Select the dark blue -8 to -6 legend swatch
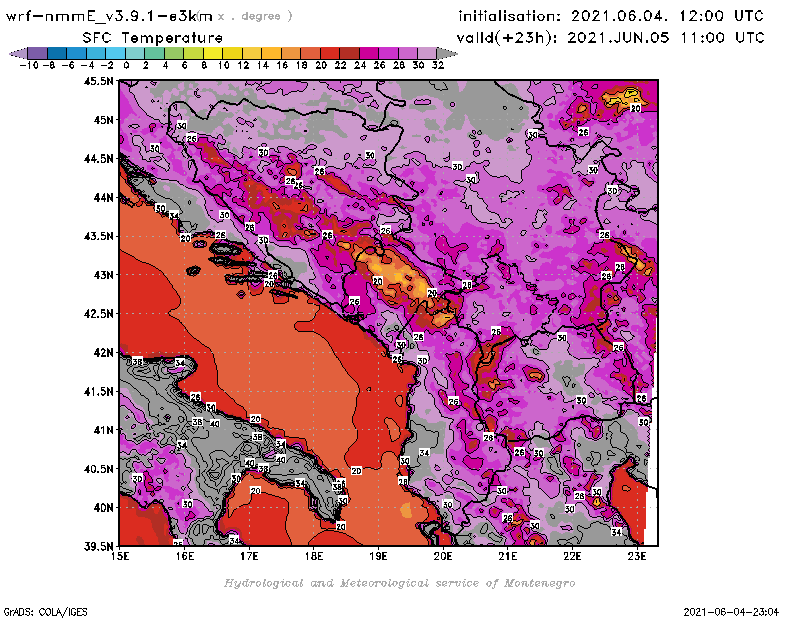 point(57,53)
